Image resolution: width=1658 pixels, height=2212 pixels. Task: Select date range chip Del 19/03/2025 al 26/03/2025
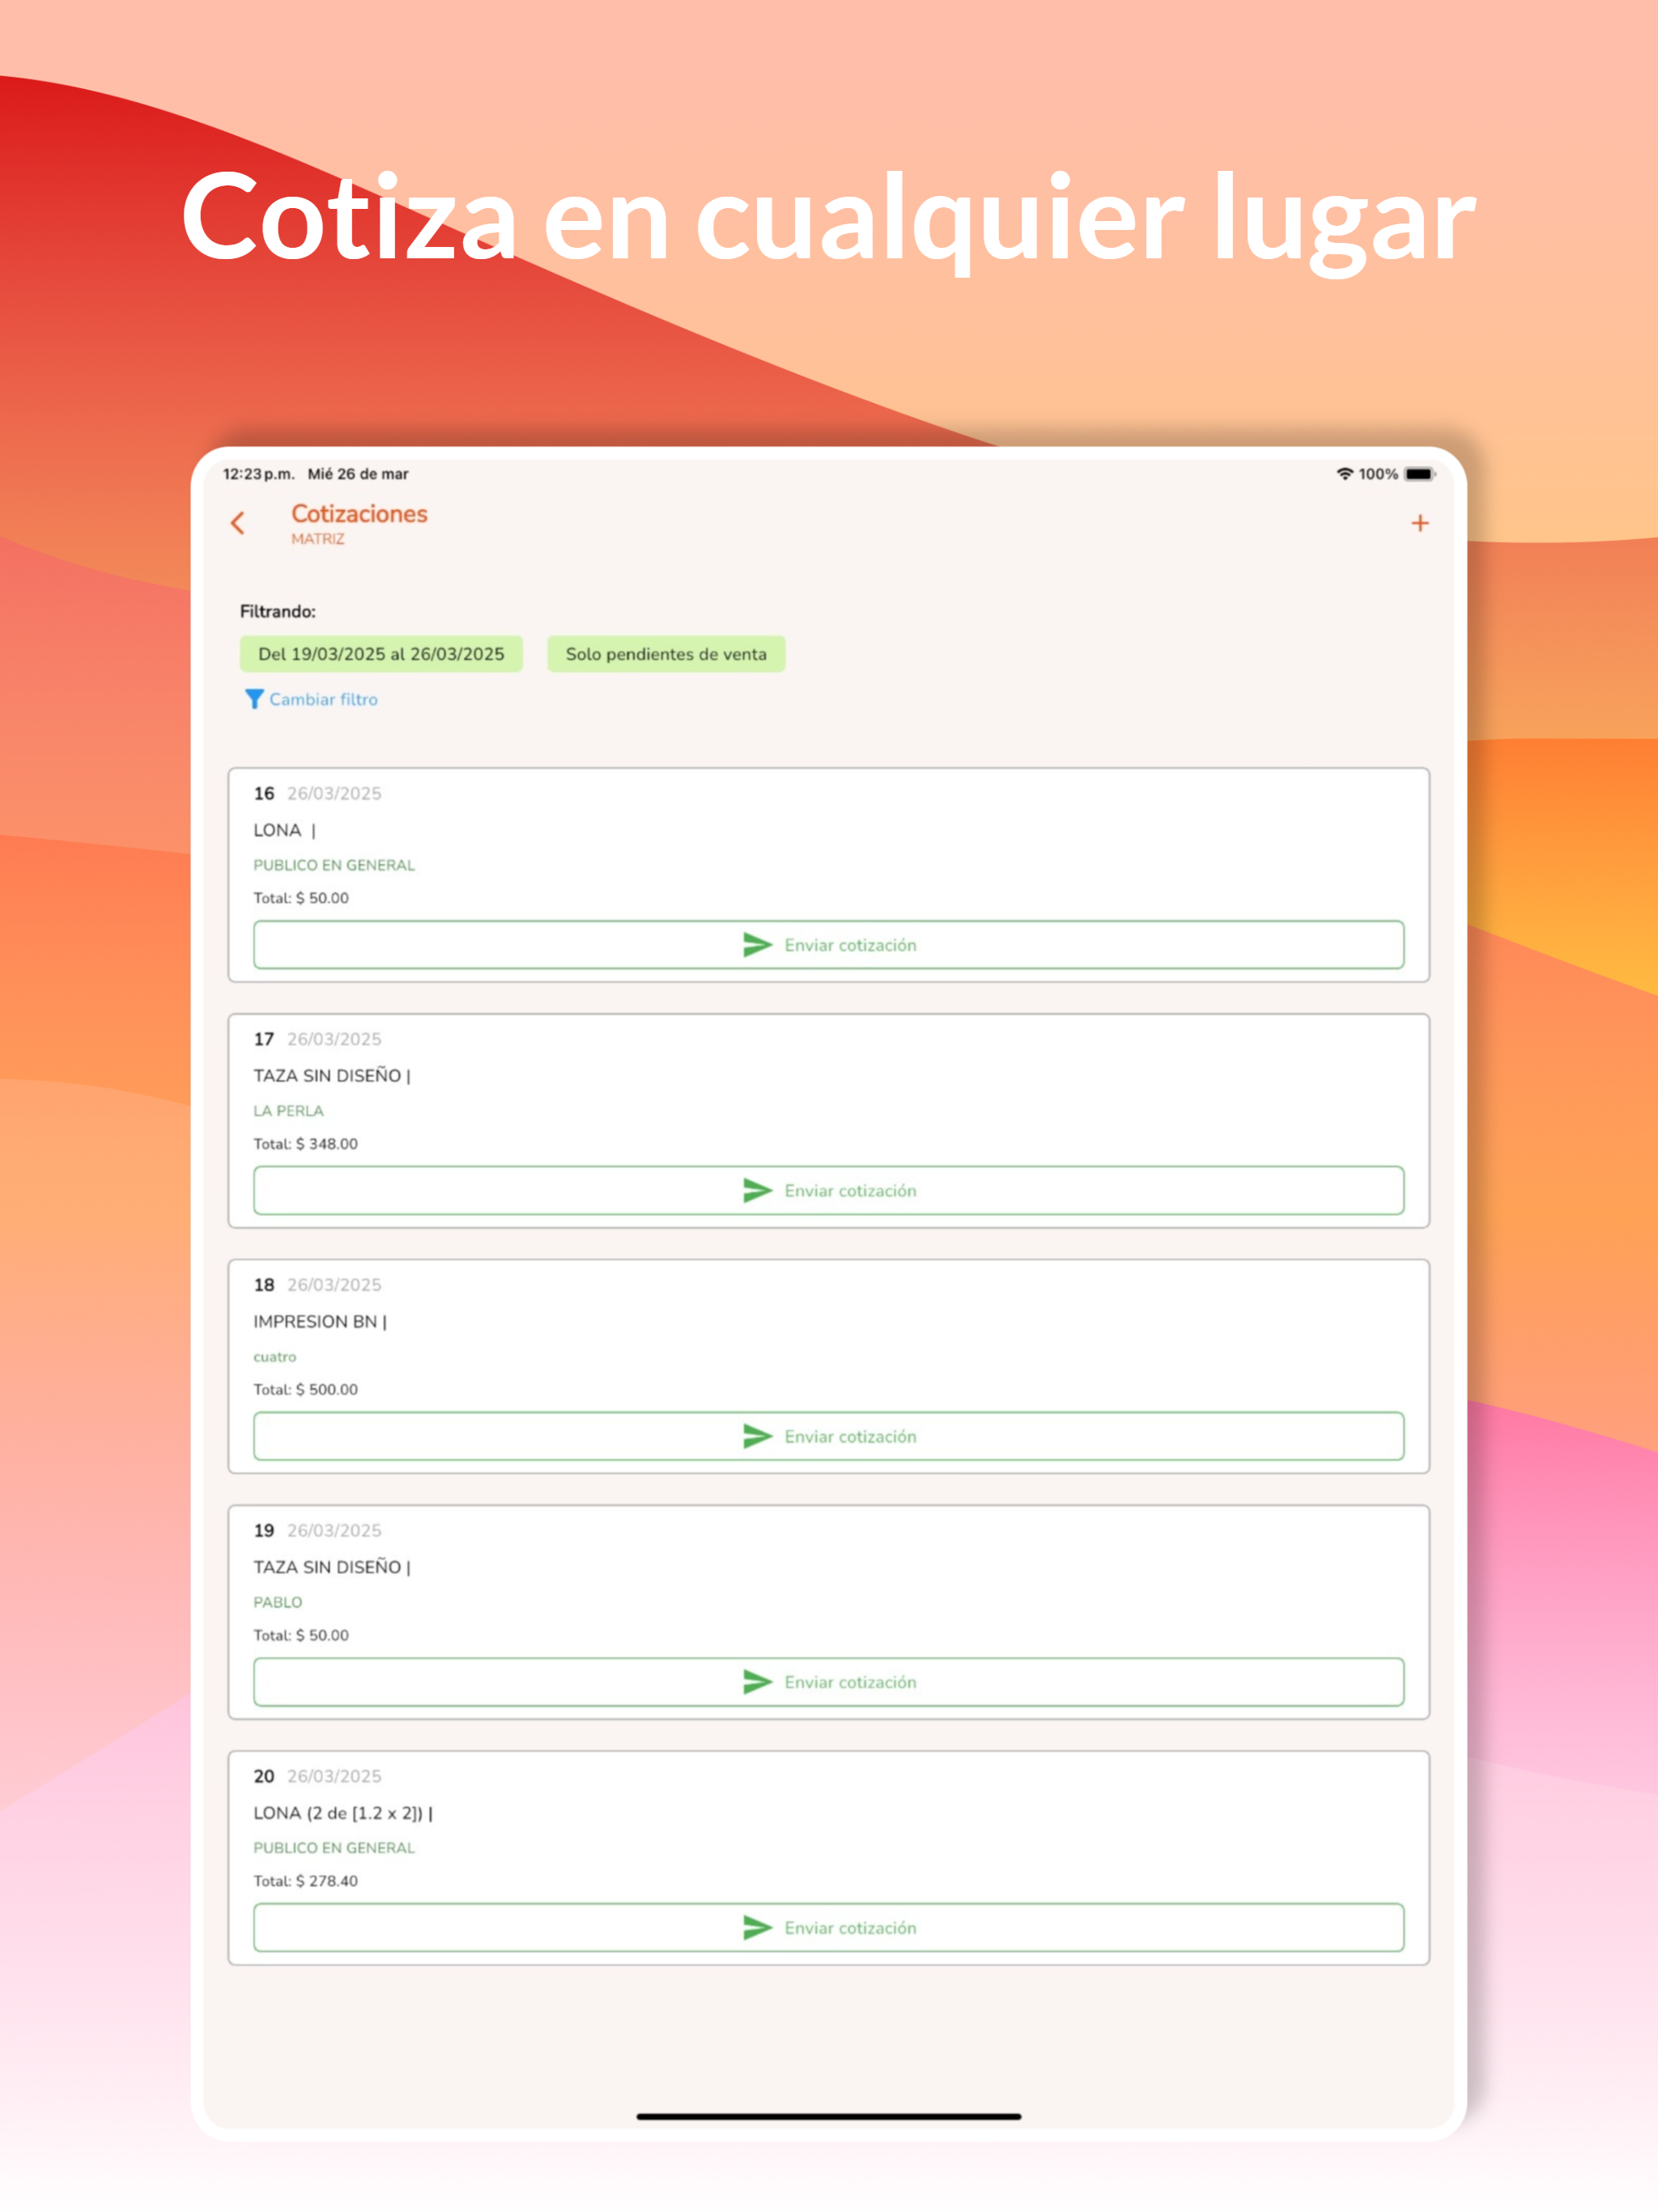click(x=381, y=654)
